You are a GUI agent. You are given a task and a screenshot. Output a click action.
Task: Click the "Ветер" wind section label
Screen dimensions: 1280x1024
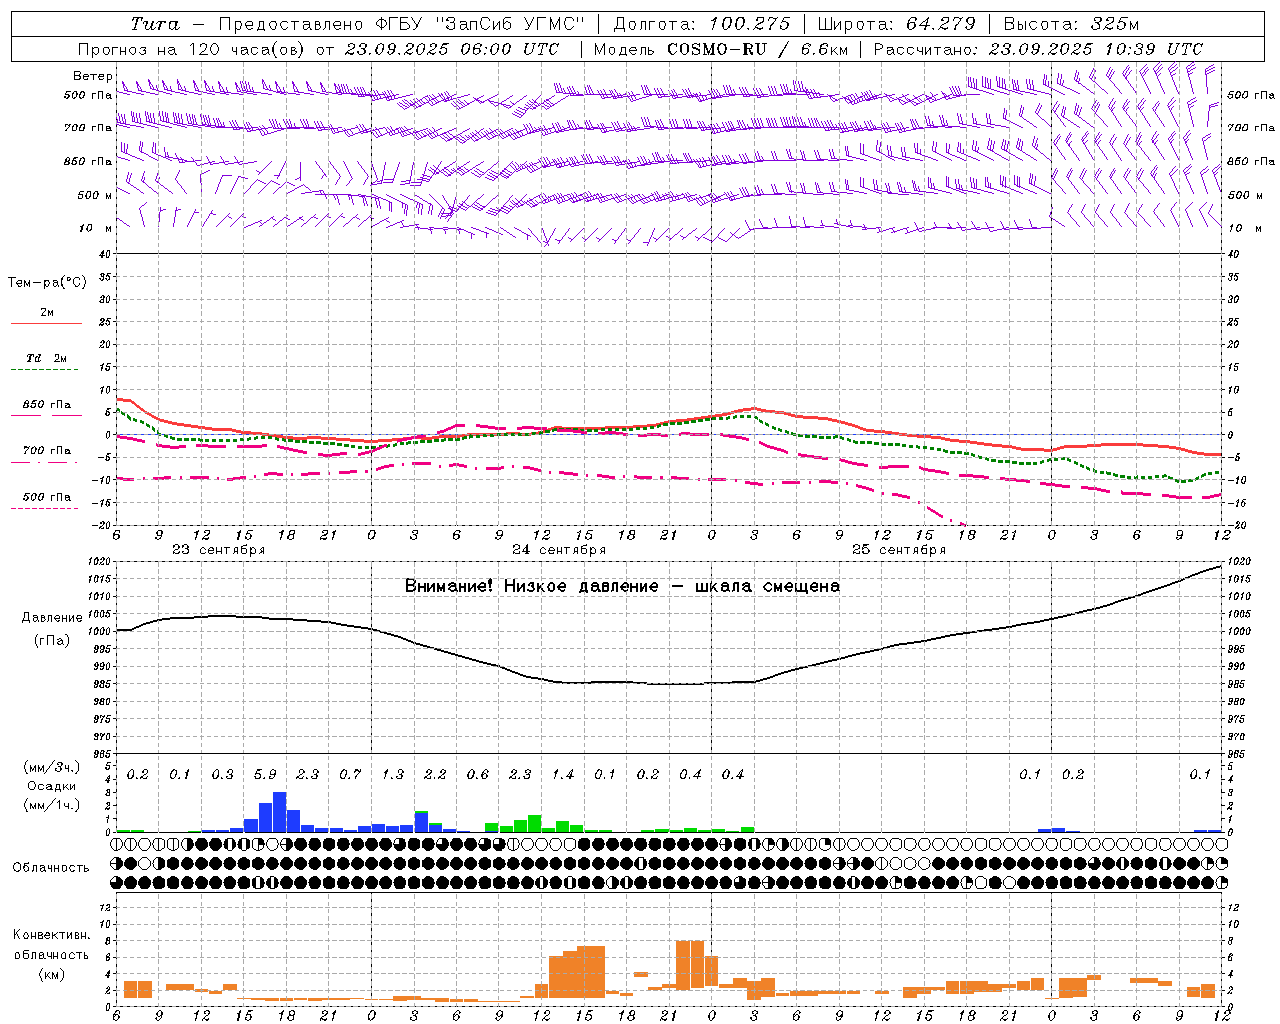click(93, 76)
